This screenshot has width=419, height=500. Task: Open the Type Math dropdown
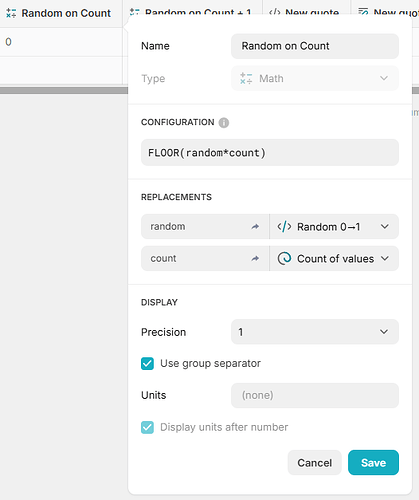click(315, 78)
